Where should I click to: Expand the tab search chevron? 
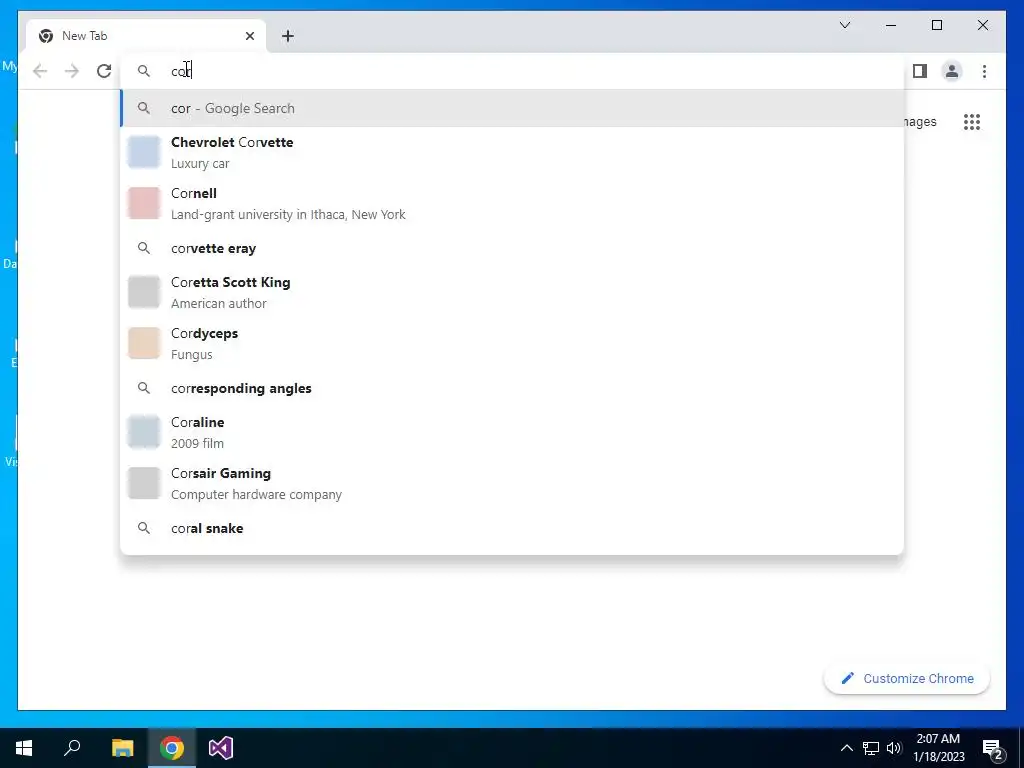(844, 25)
